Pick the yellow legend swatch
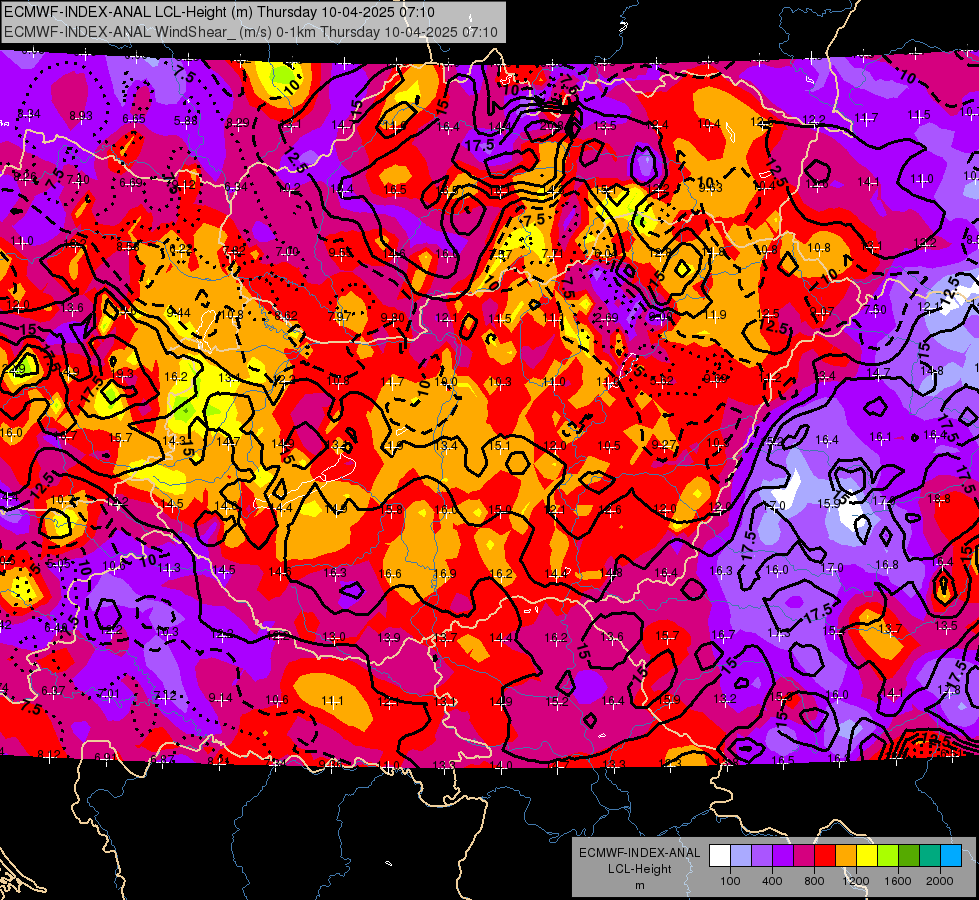Image resolution: width=979 pixels, height=900 pixels. pos(867,856)
